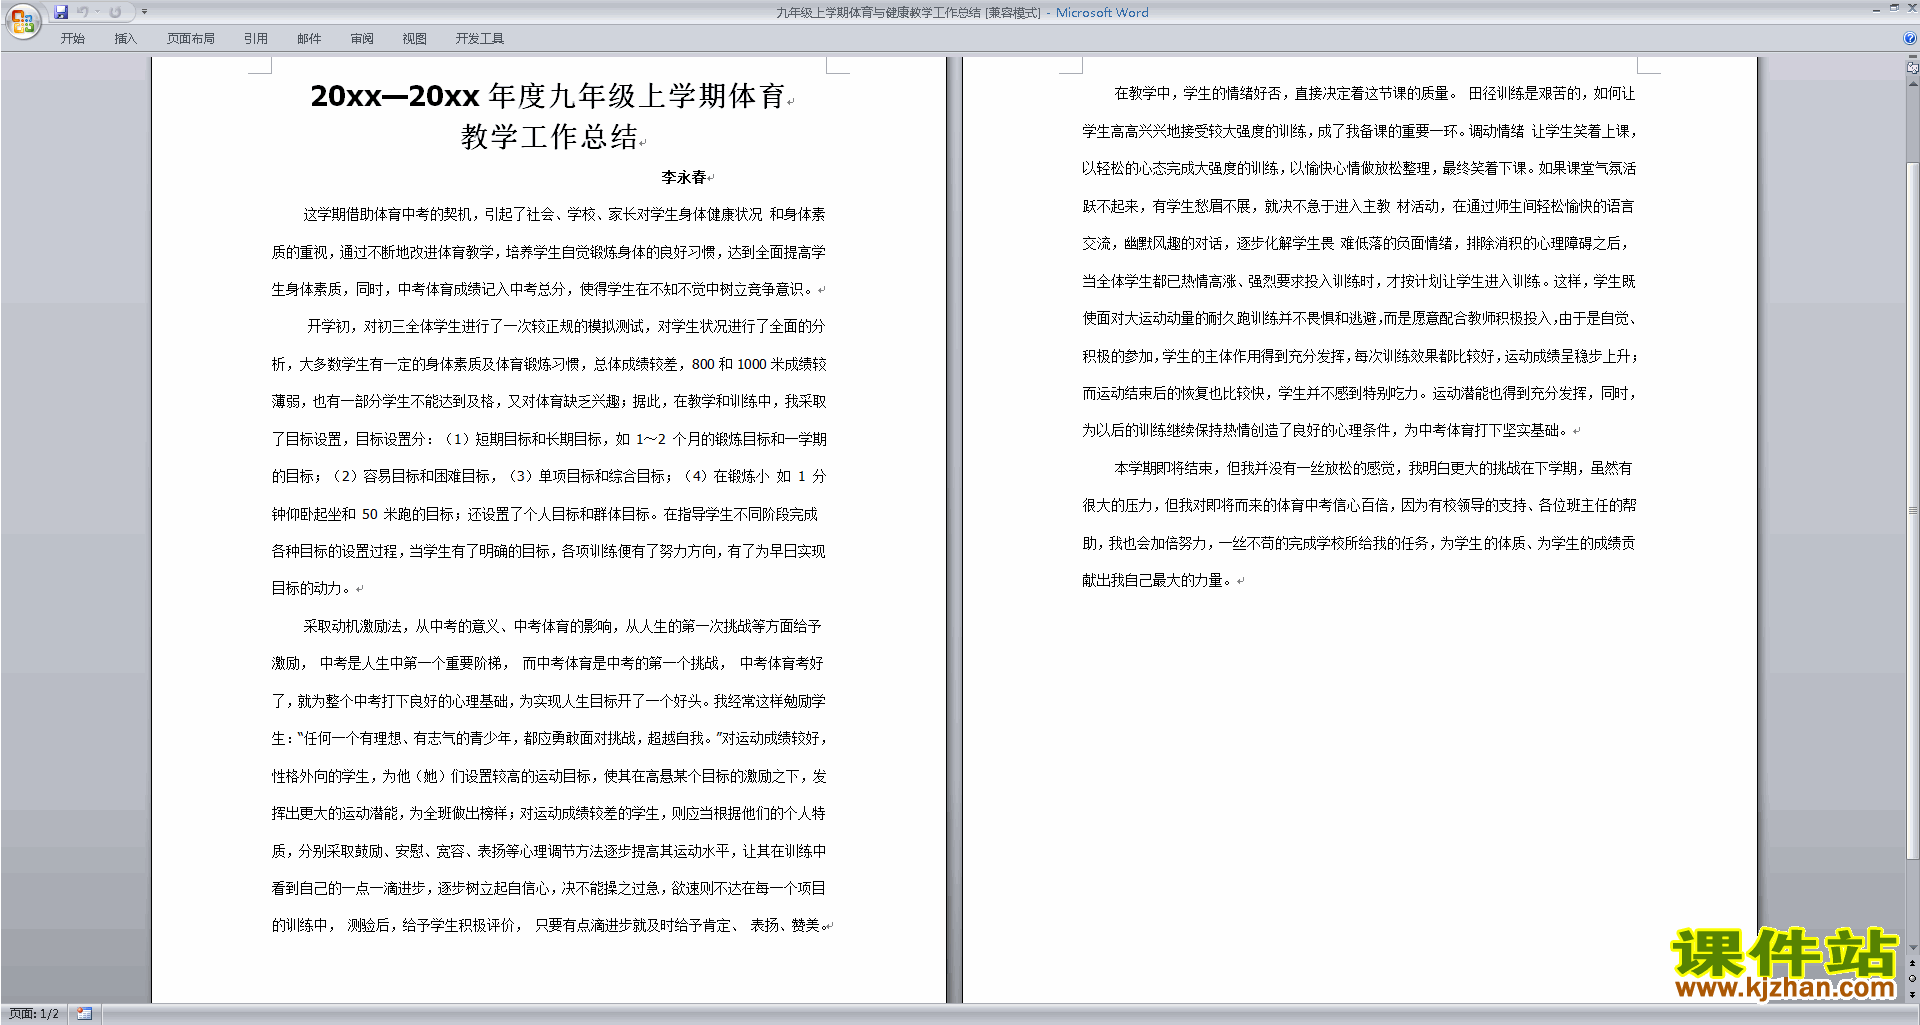The height and width of the screenshot is (1025, 1920).
Task: Click the line starting 本学期即将结束
Action: tap(1374, 468)
